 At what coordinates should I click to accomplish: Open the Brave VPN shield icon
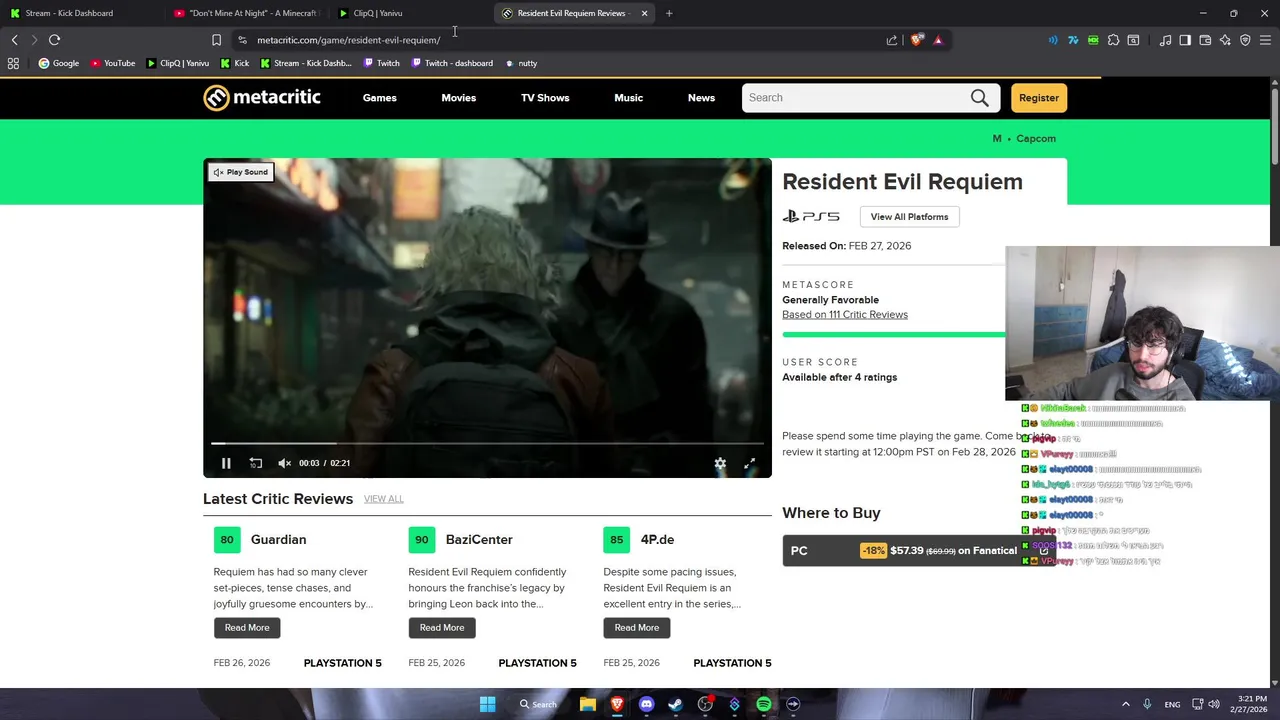click(1245, 40)
